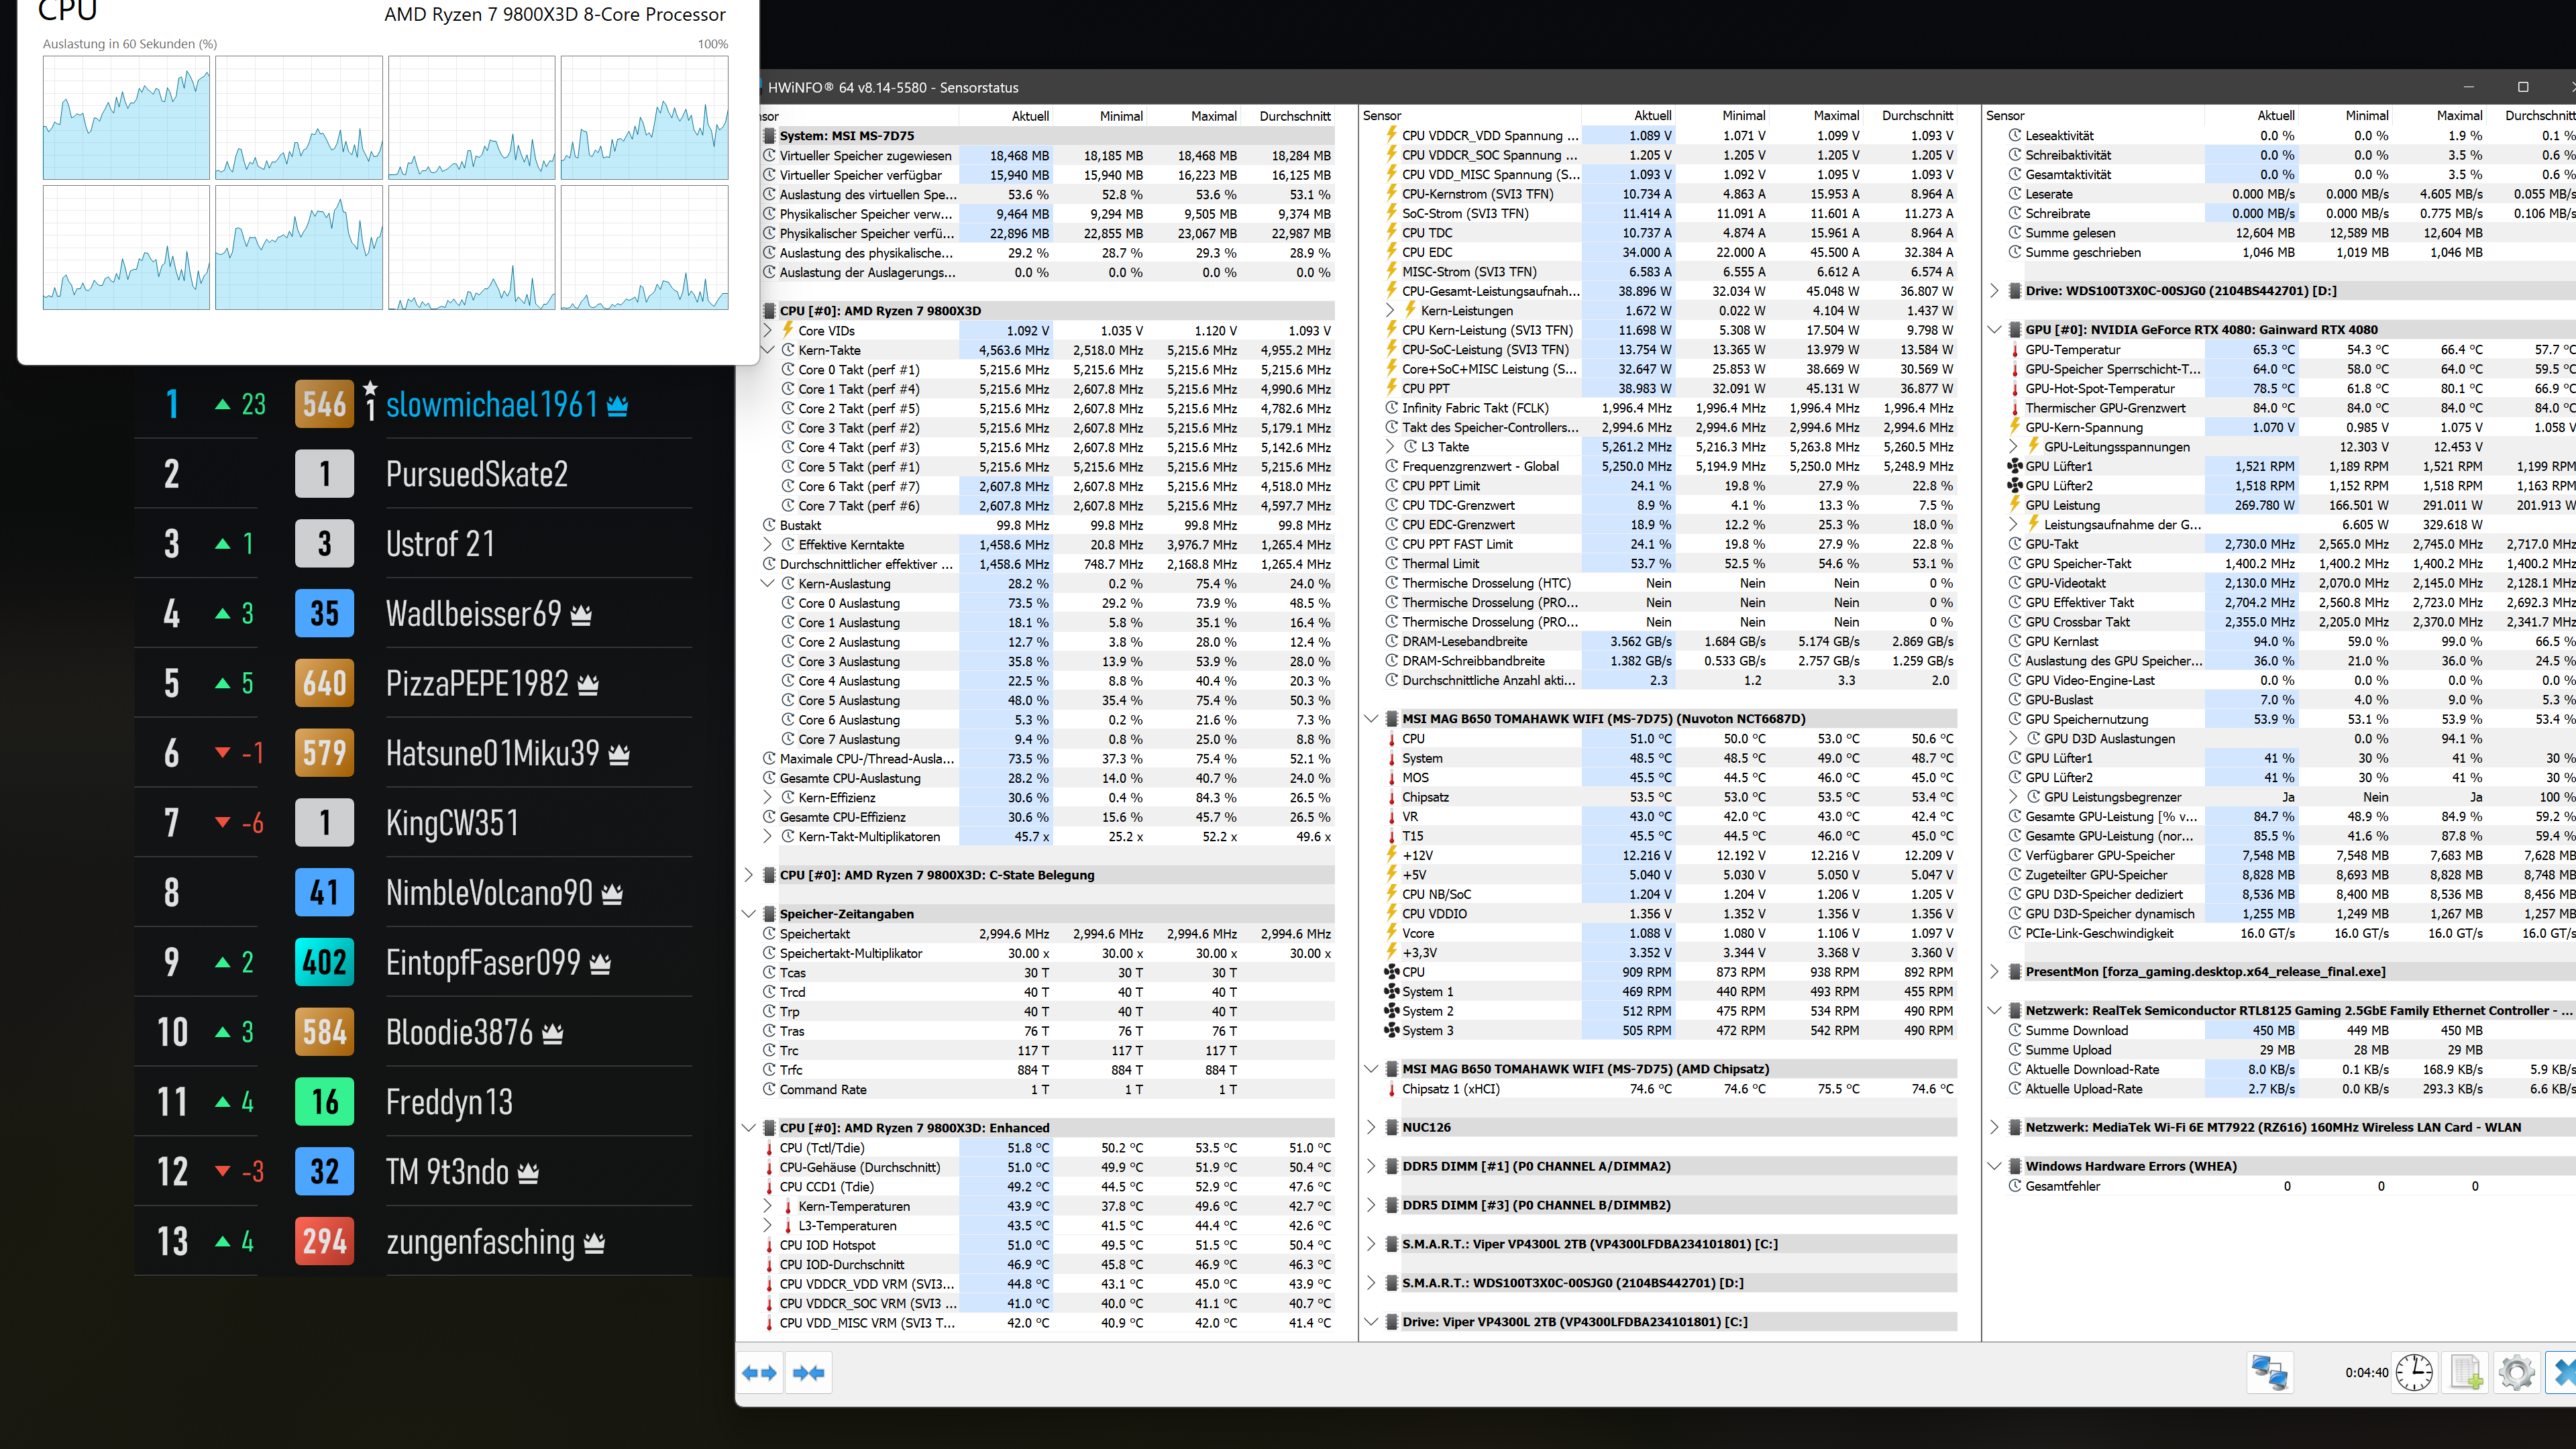
Task: Click the expand columns arrows button
Action: (x=759, y=1373)
